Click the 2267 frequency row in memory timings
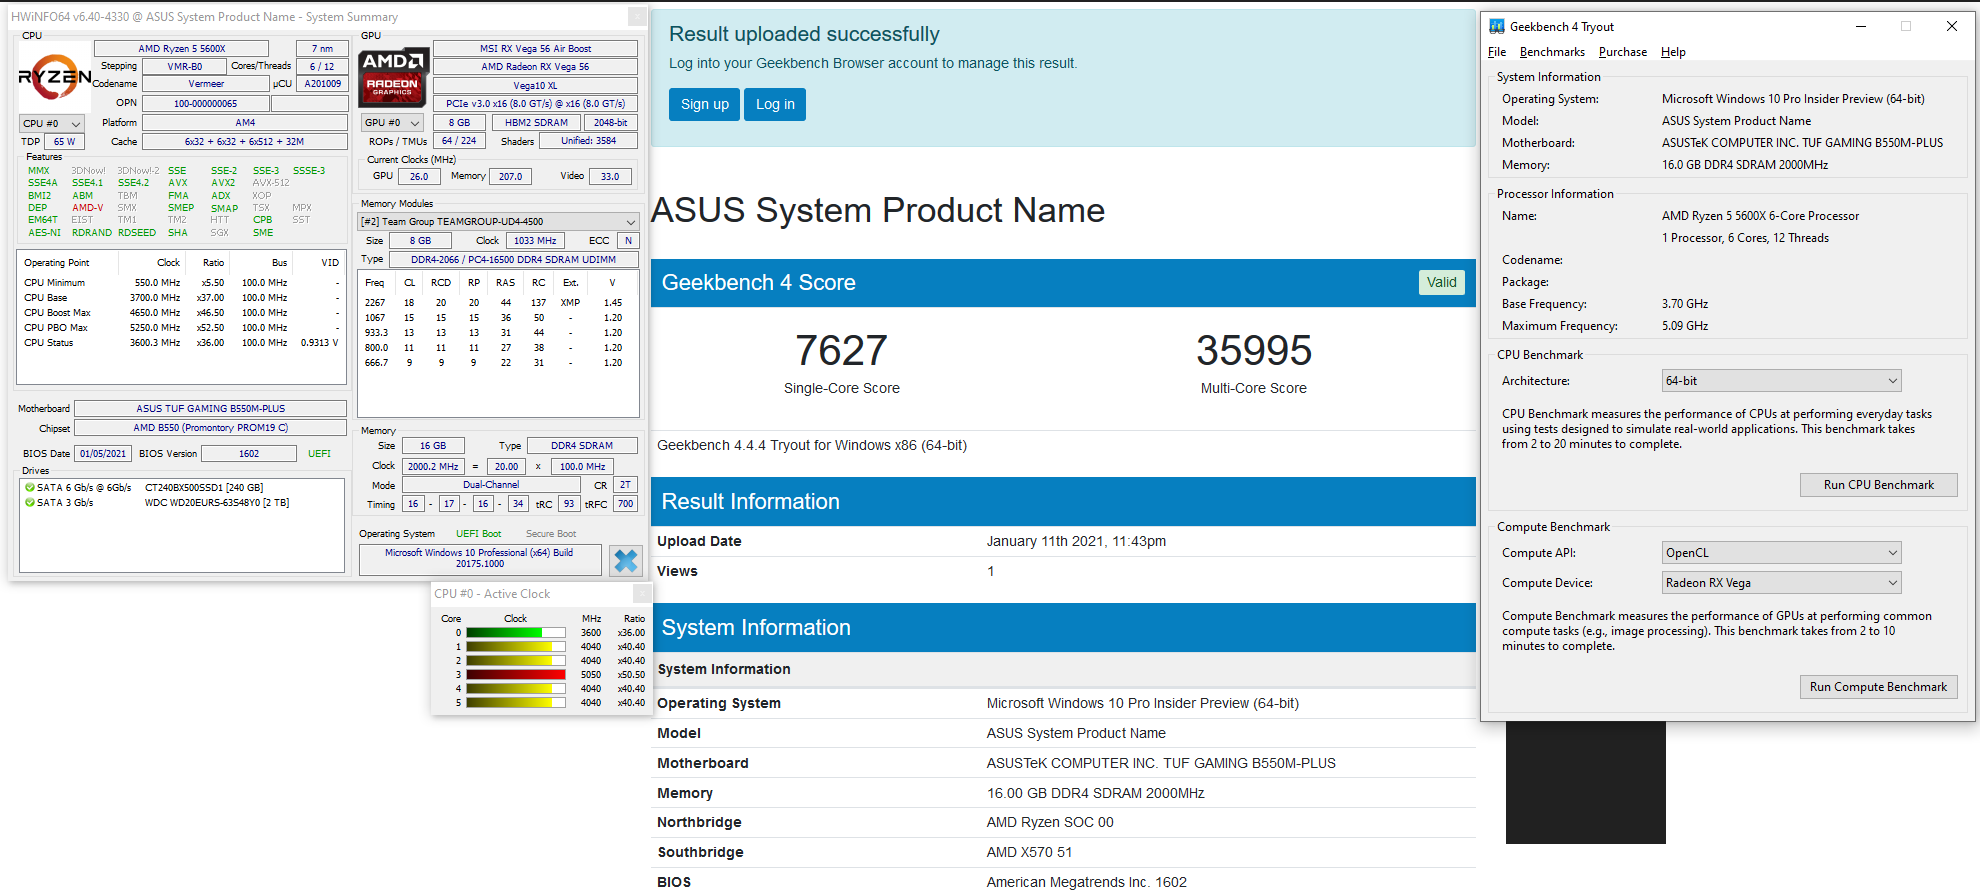Screen dimensions: 1980x891 tap(497, 303)
